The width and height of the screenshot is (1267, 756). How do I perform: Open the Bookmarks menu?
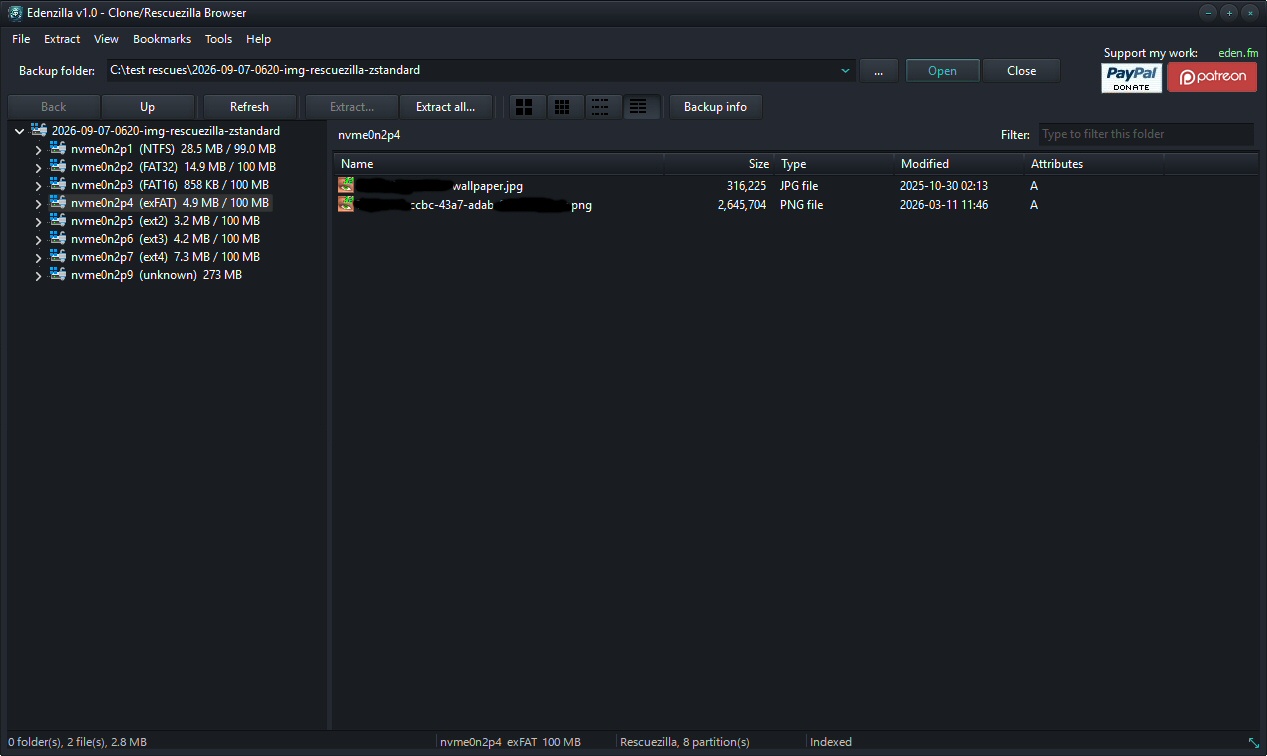coord(162,39)
